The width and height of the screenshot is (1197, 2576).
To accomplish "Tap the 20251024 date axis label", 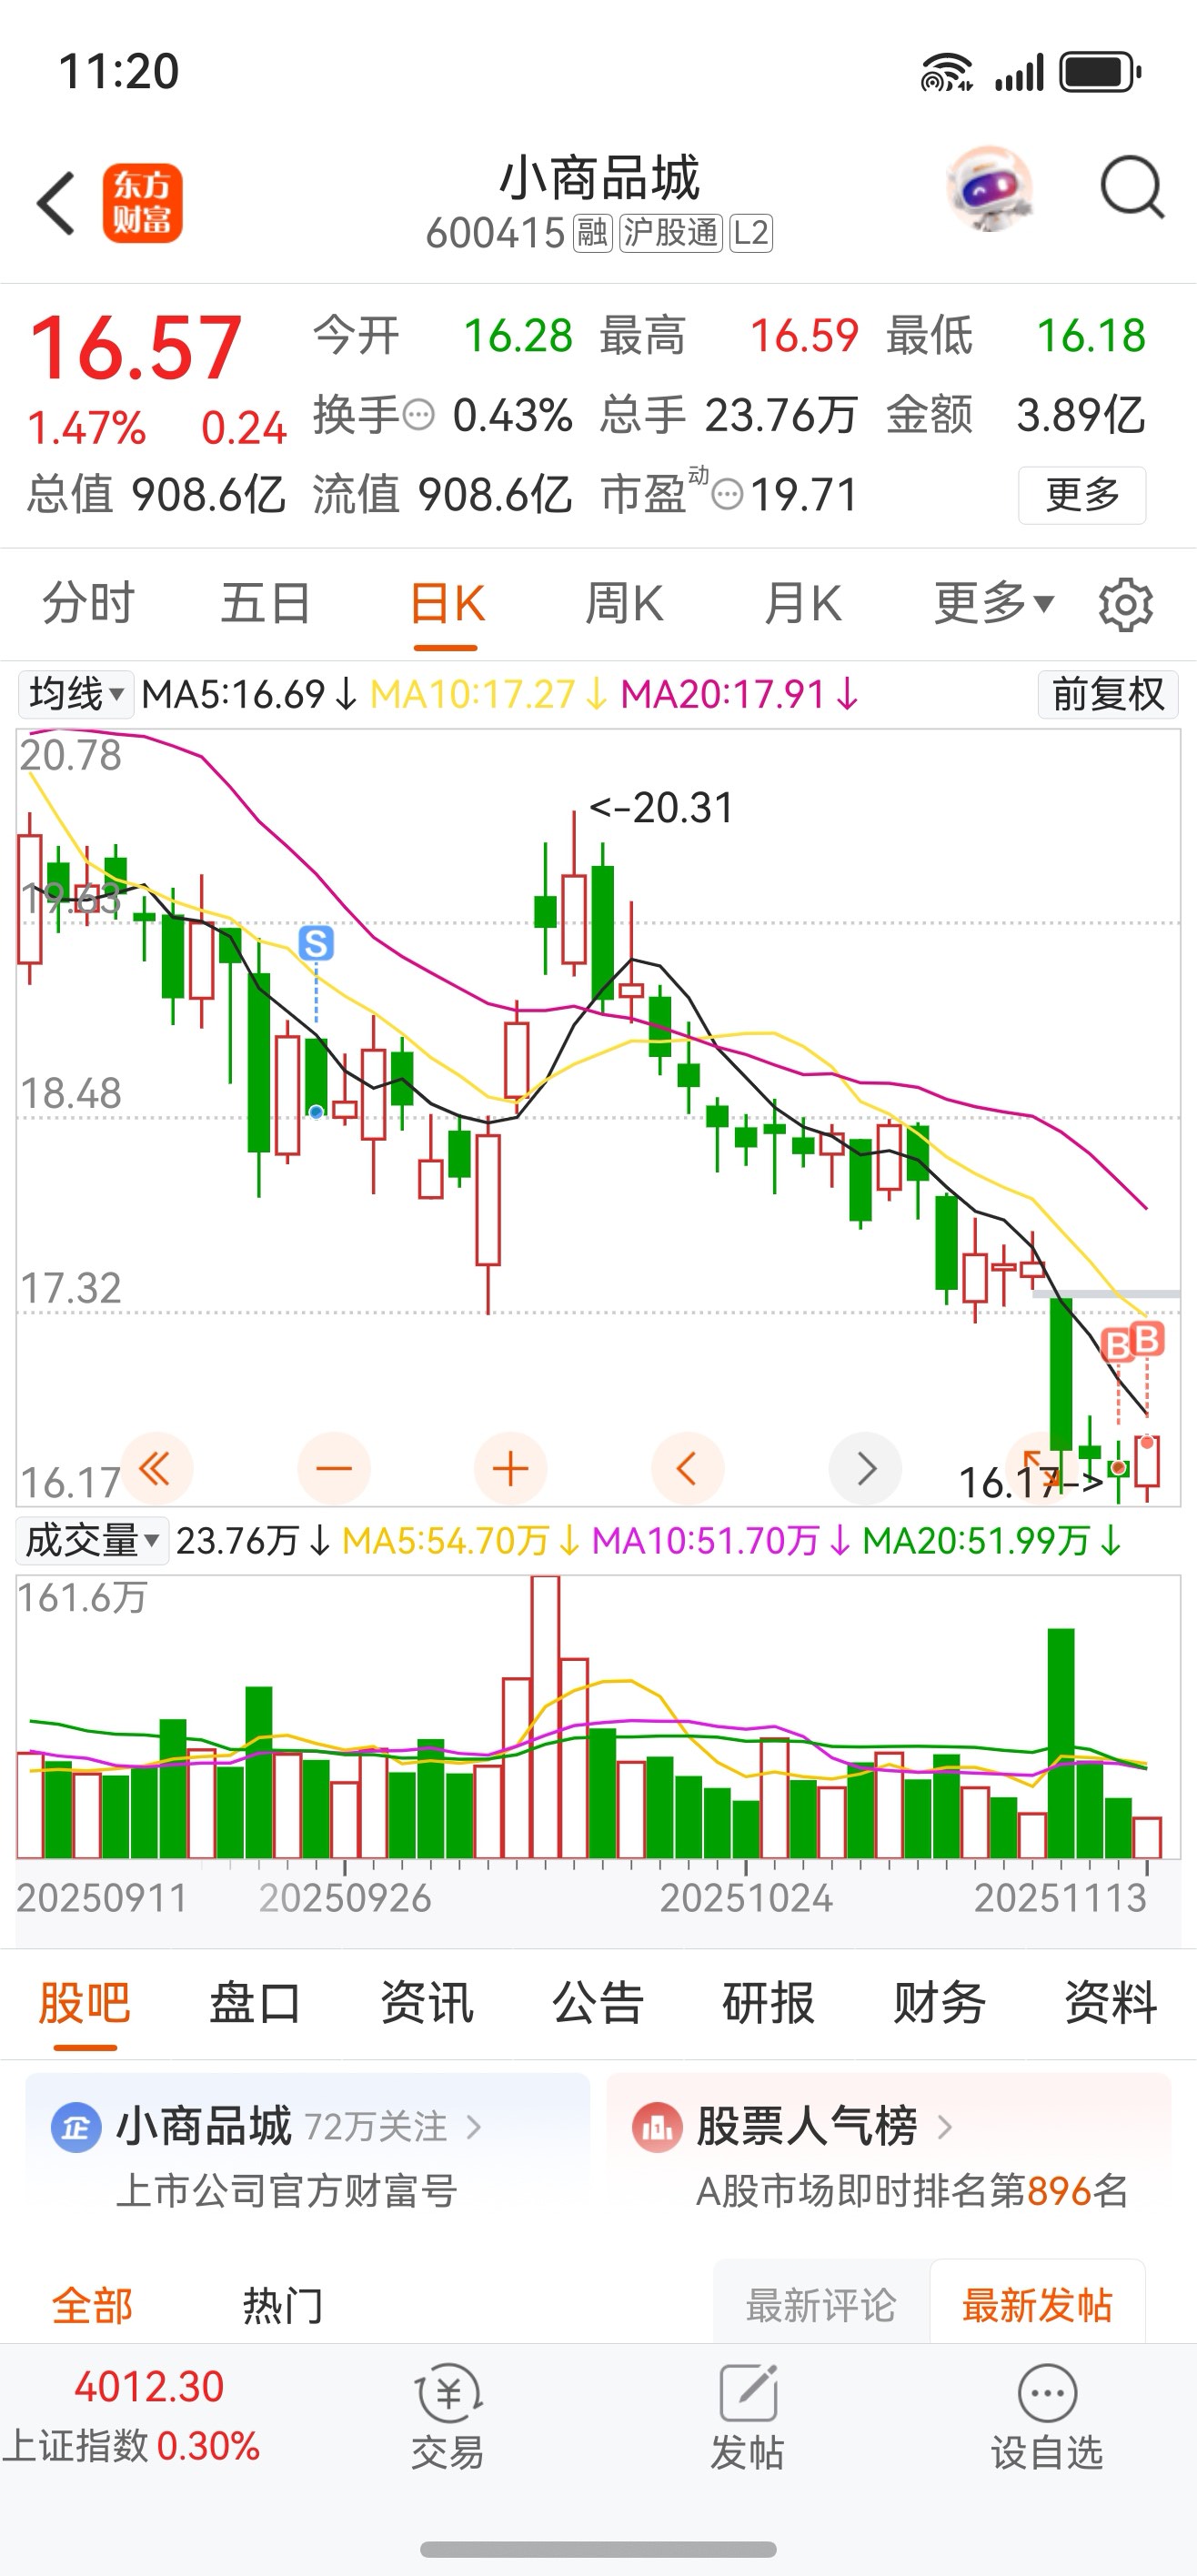I will [x=746, y=1897].
